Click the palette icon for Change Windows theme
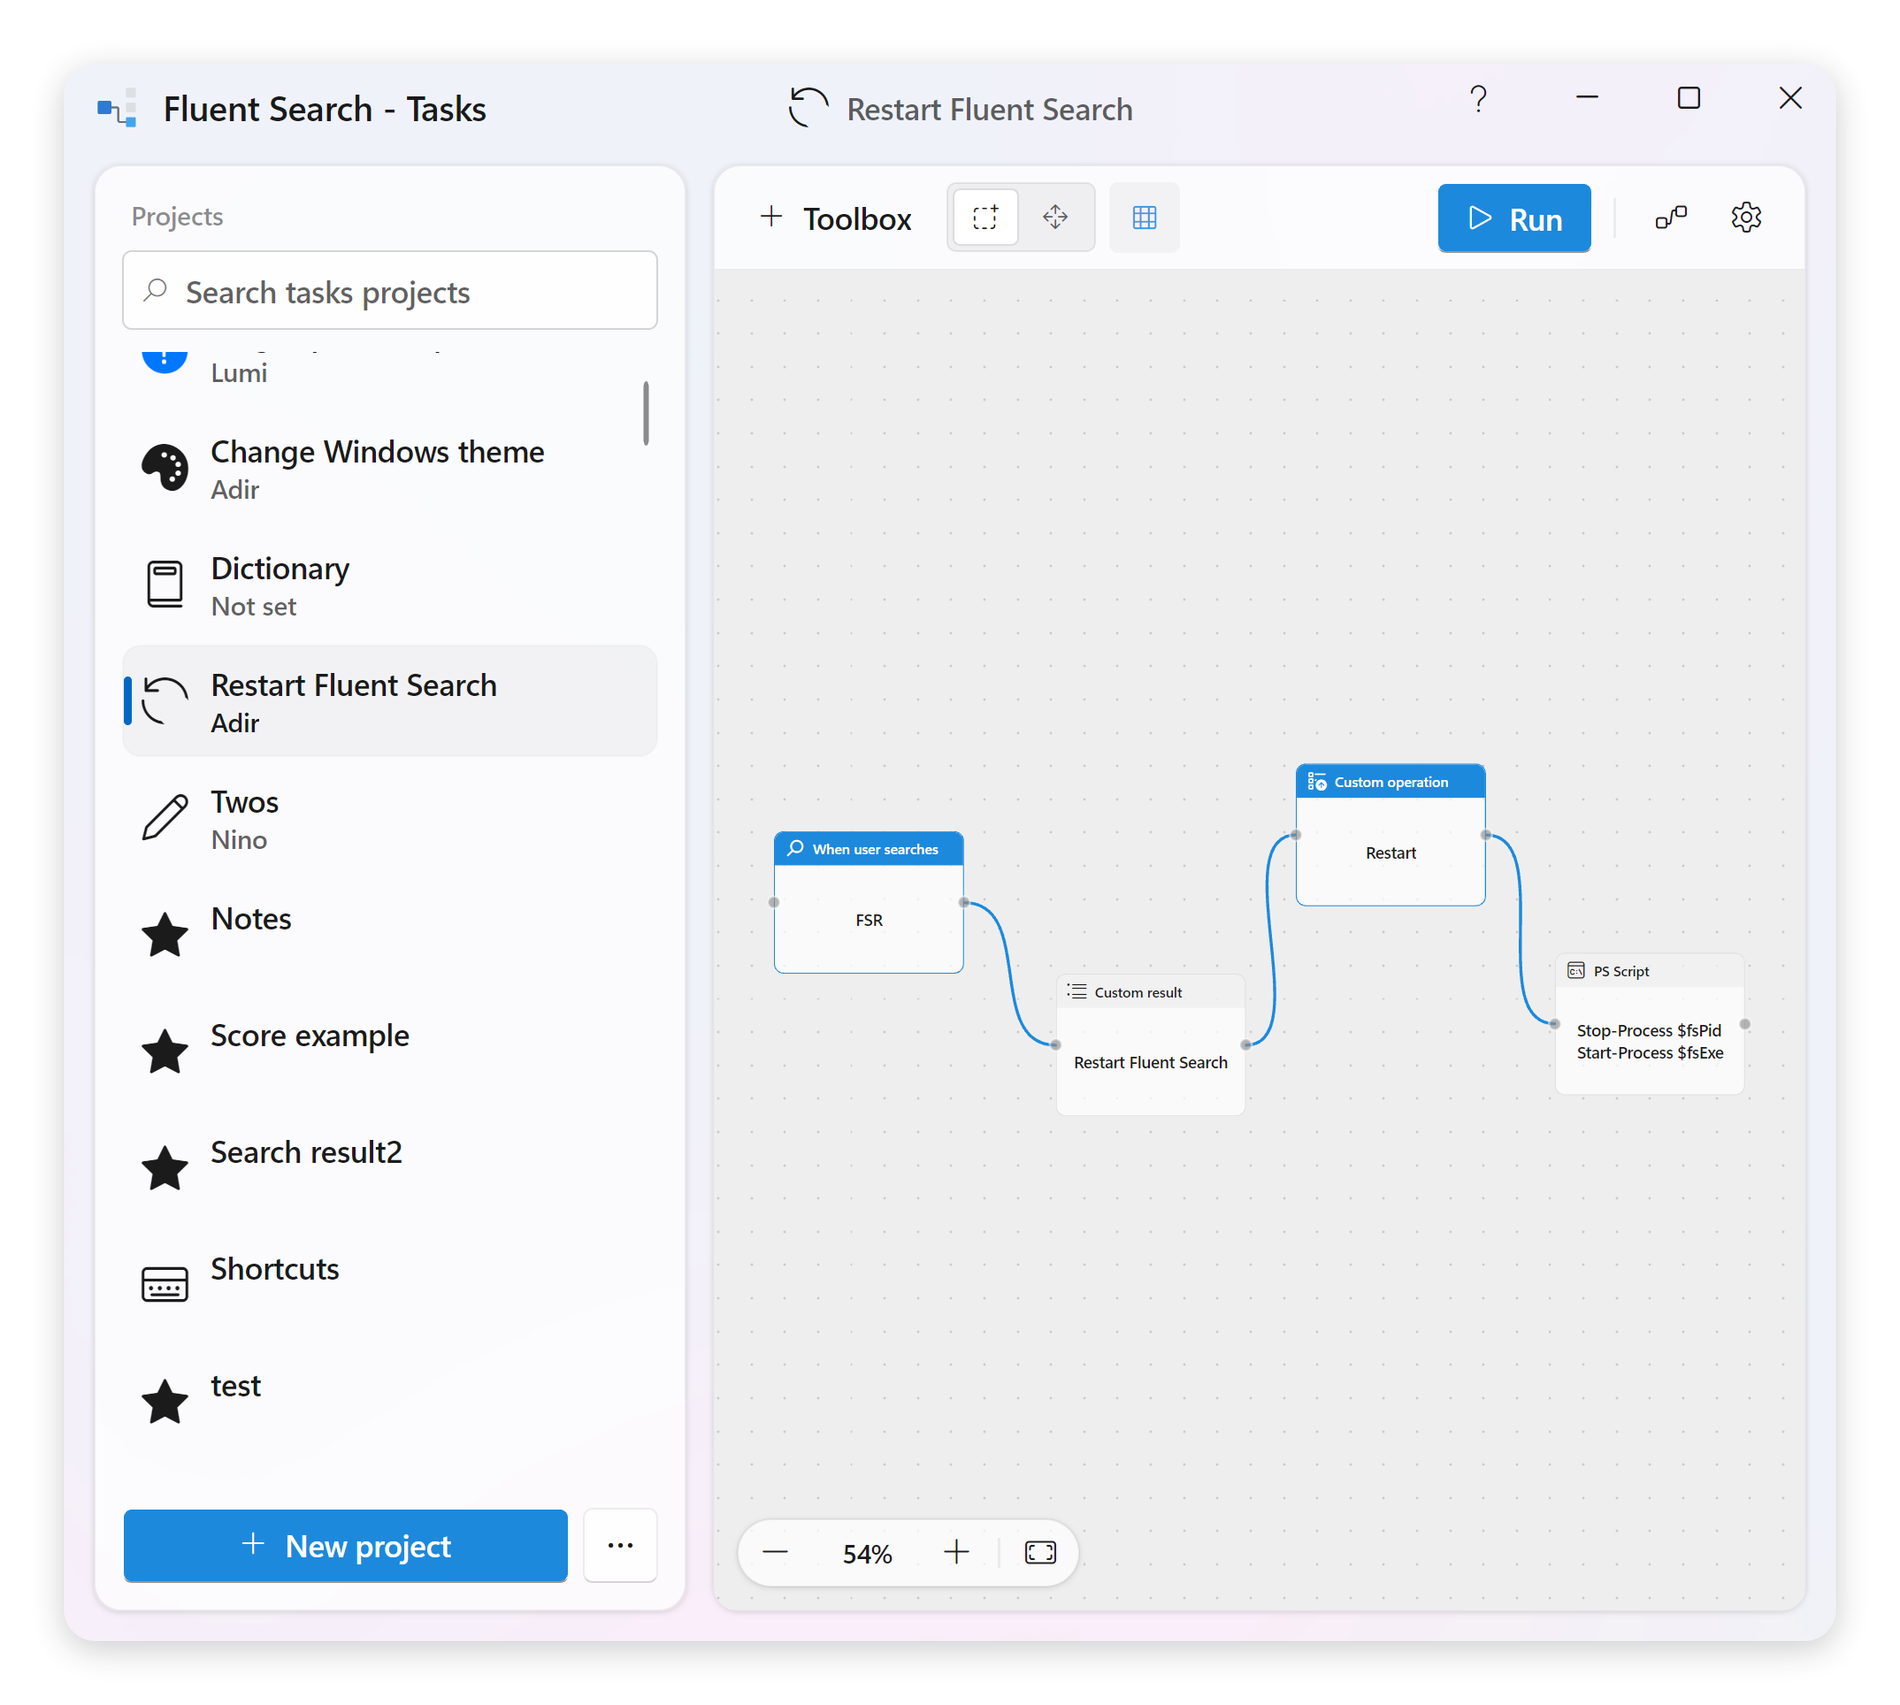Screen dimensions: 1900x1705 (164, 468)
